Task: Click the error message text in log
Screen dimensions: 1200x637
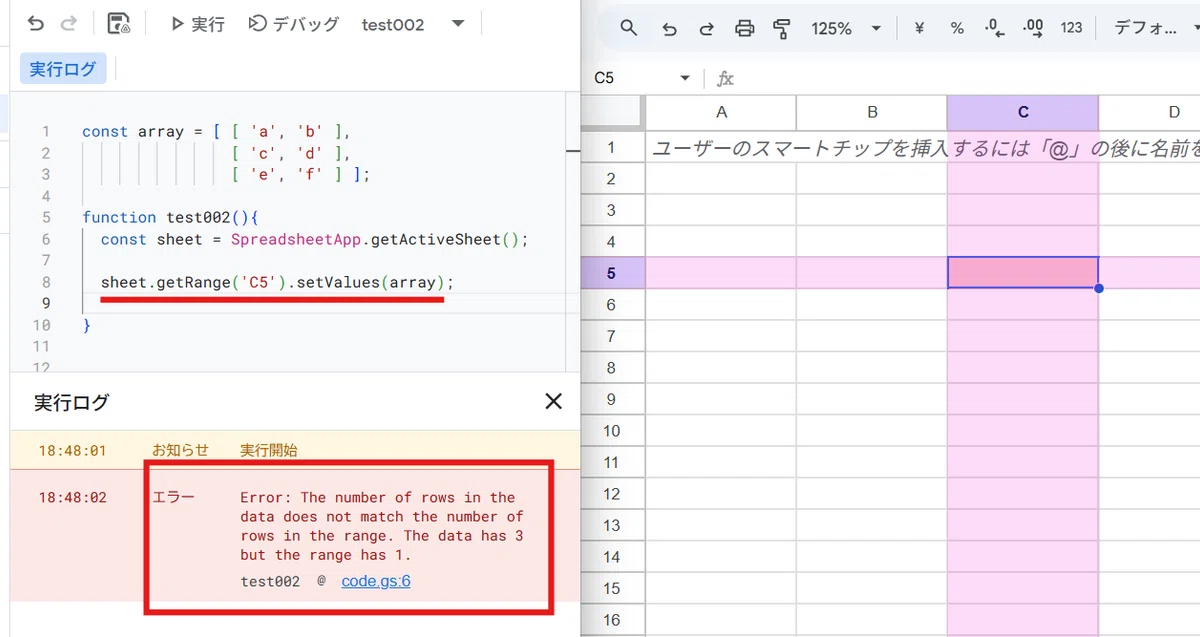Action: coord(382,526)
